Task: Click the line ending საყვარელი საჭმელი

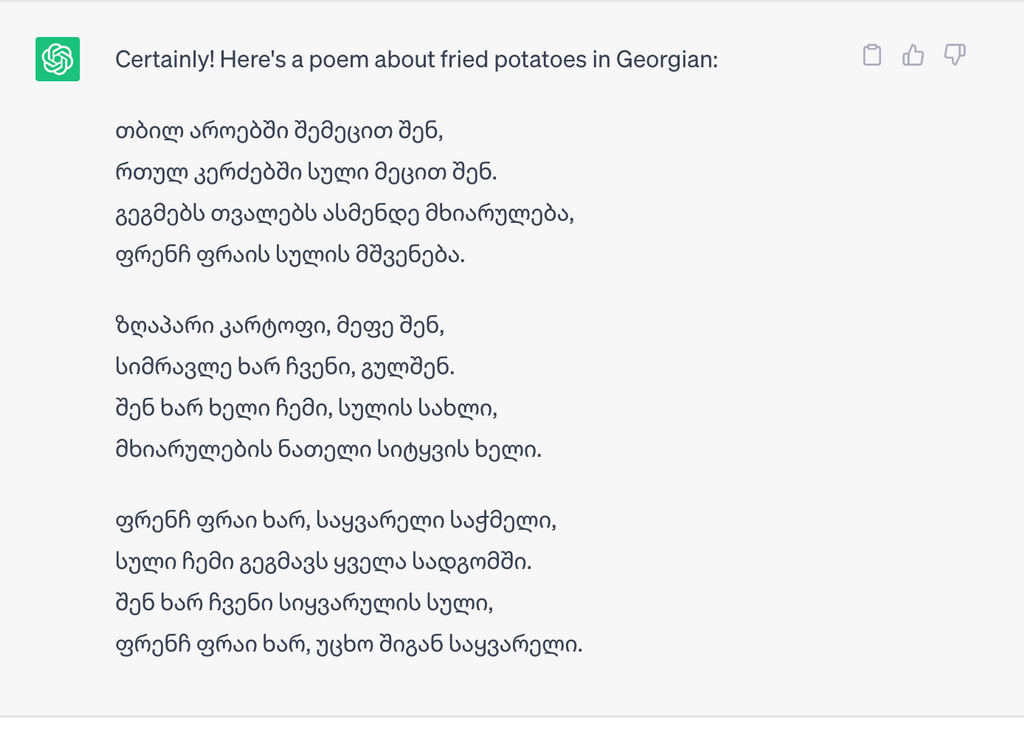Action: 336,521
